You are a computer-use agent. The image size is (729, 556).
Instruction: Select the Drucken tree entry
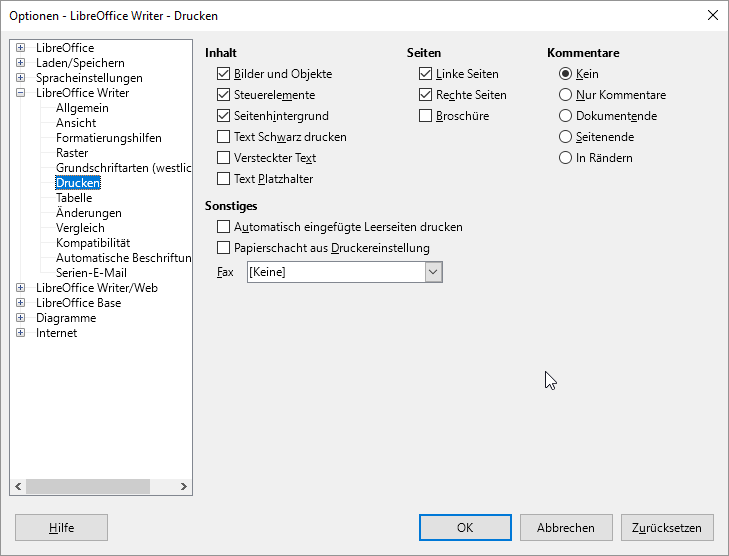pyautogui.click(x=78, y=183)
